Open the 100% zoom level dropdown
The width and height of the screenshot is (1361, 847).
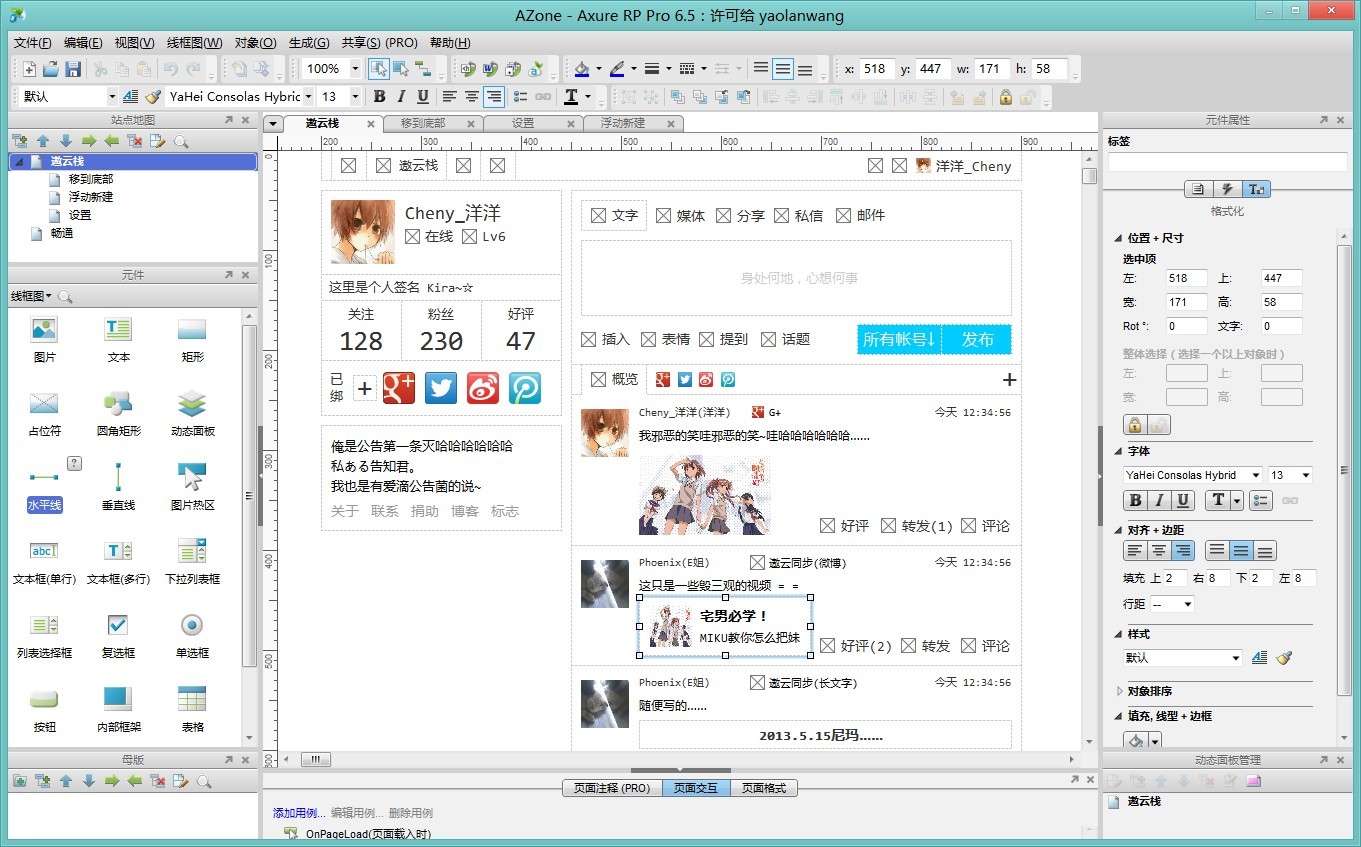(355, 69)
